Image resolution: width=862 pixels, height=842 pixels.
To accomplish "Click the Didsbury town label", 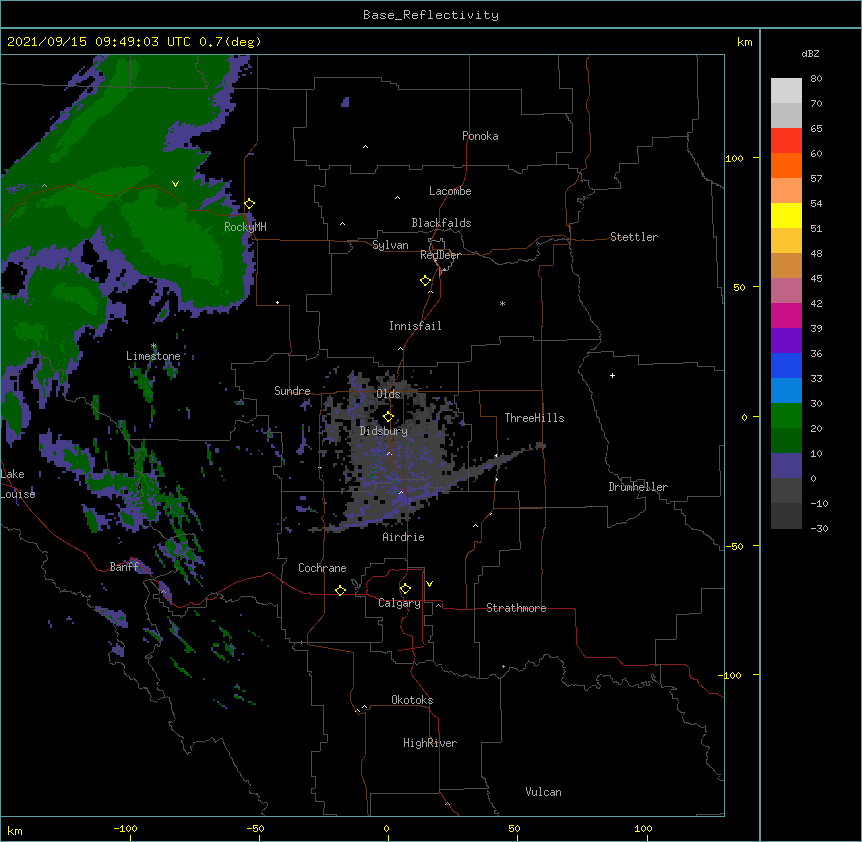I will [384, 431].
